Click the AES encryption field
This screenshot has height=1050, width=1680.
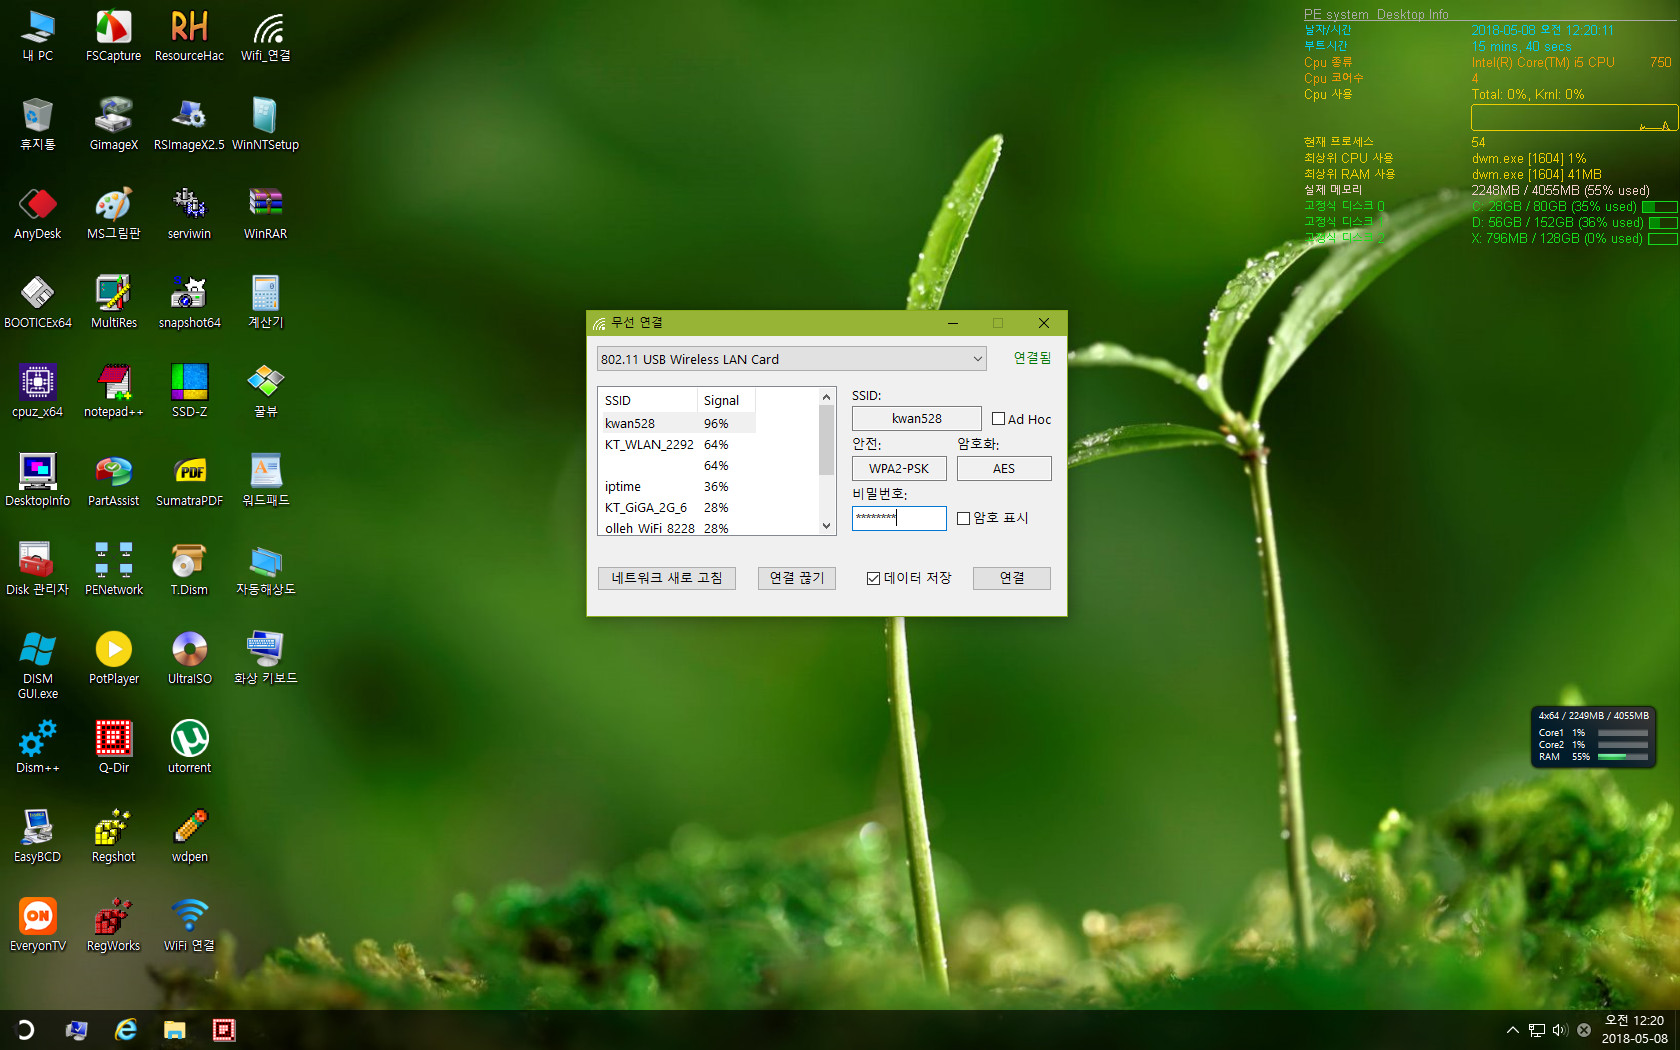pos(1004,468)
